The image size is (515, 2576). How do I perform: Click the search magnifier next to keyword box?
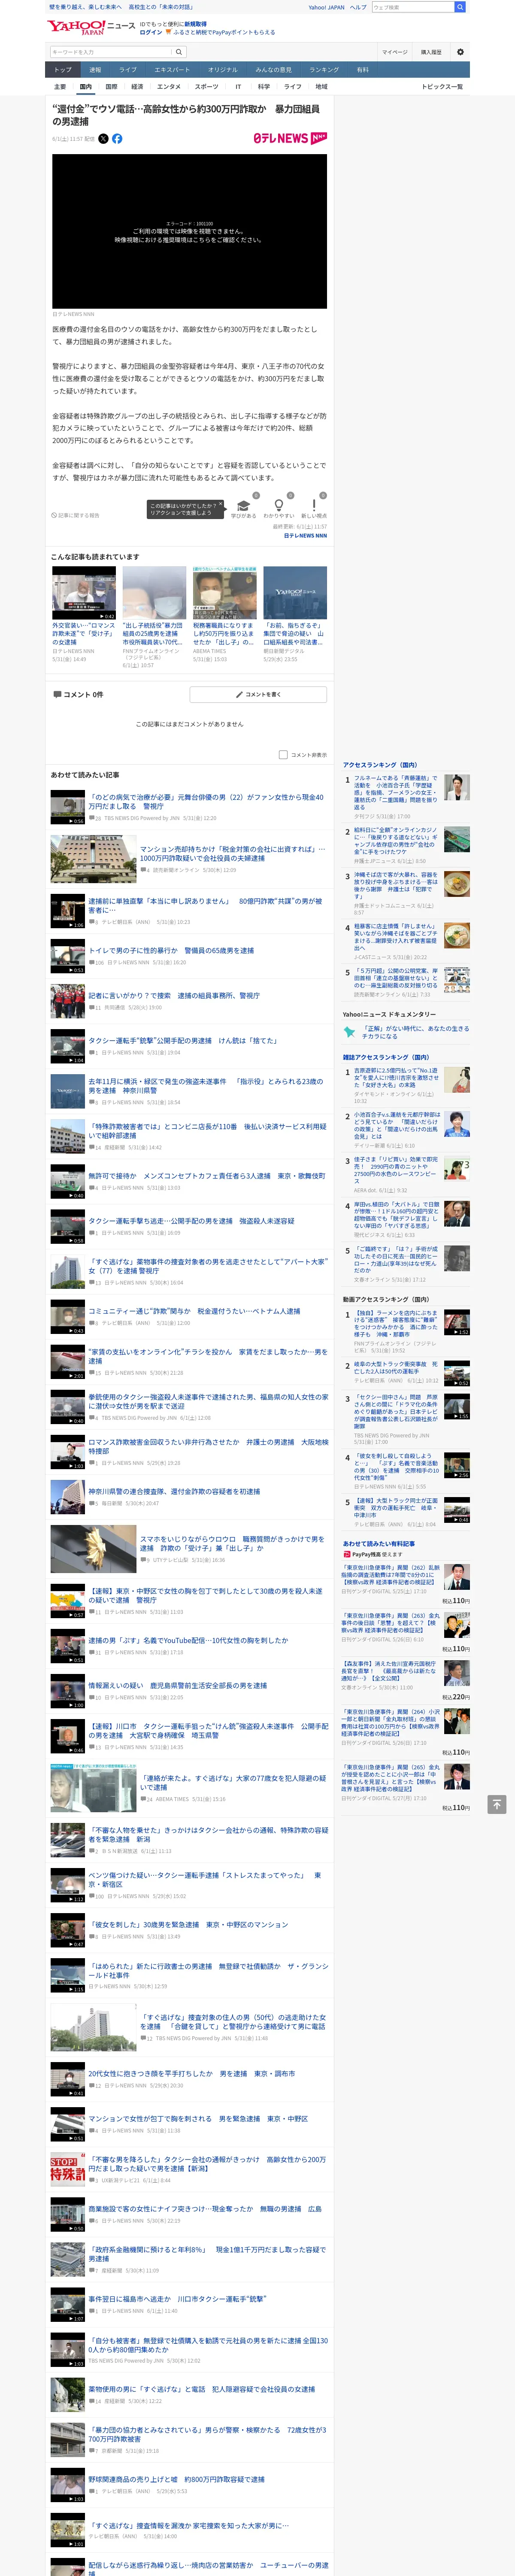pos(179,52)
